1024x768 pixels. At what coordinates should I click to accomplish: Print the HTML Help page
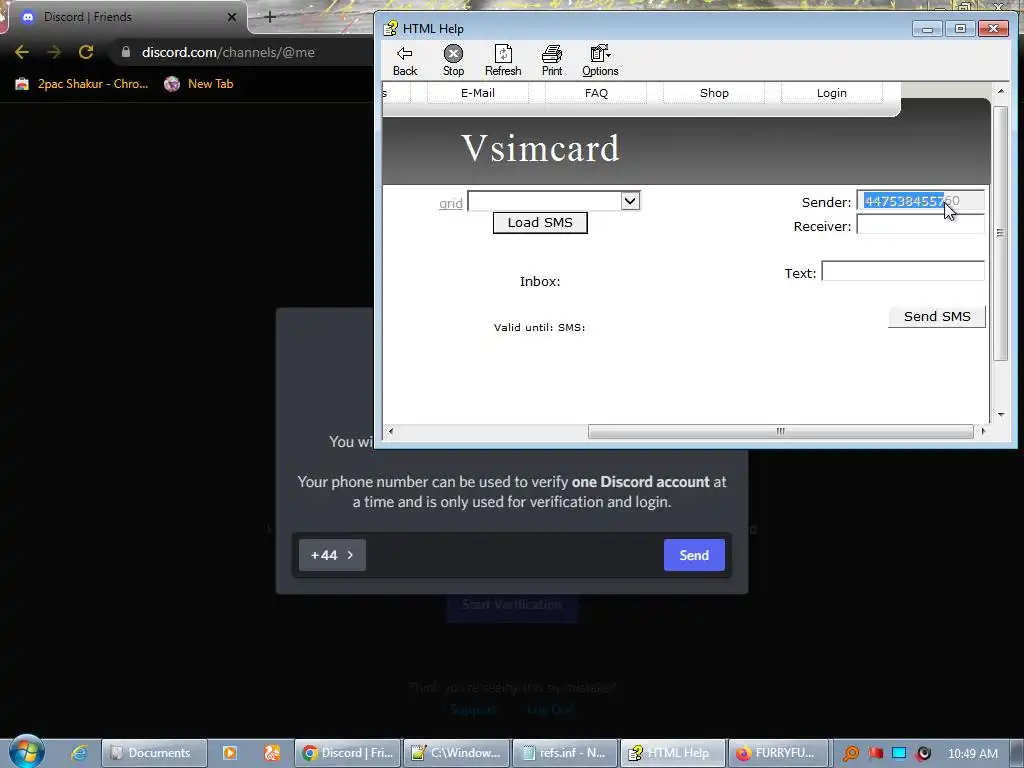(x=552, y=61)
